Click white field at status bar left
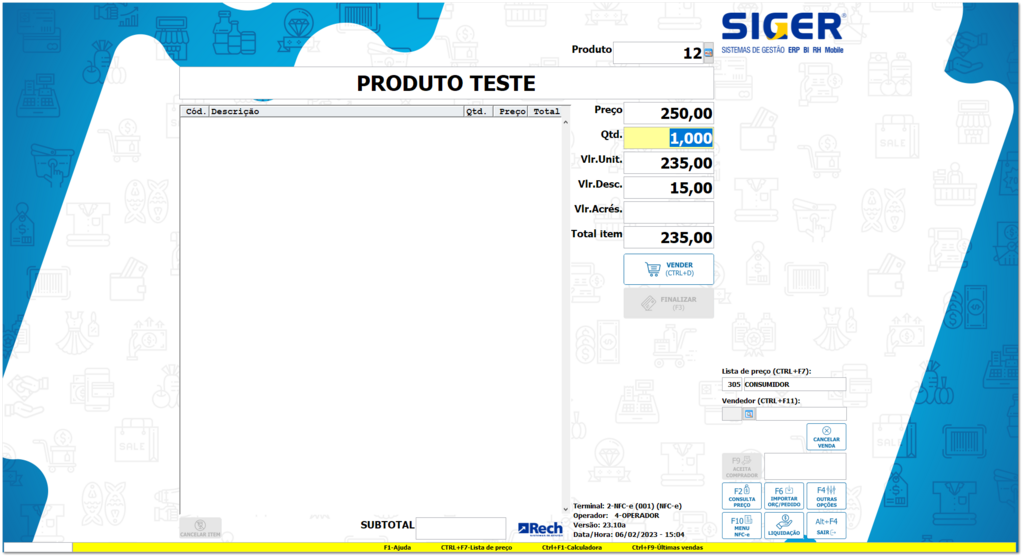 click(x=38, y=548)
